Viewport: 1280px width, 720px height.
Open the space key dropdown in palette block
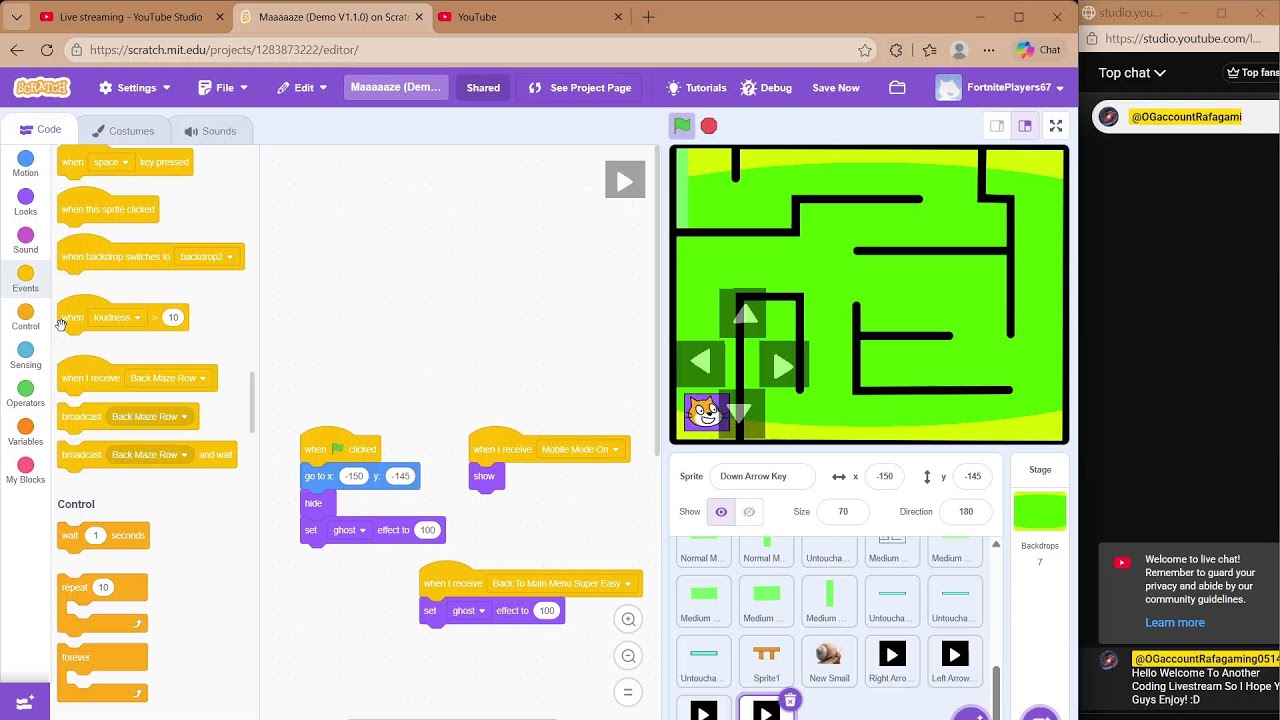tap(112, 162)
